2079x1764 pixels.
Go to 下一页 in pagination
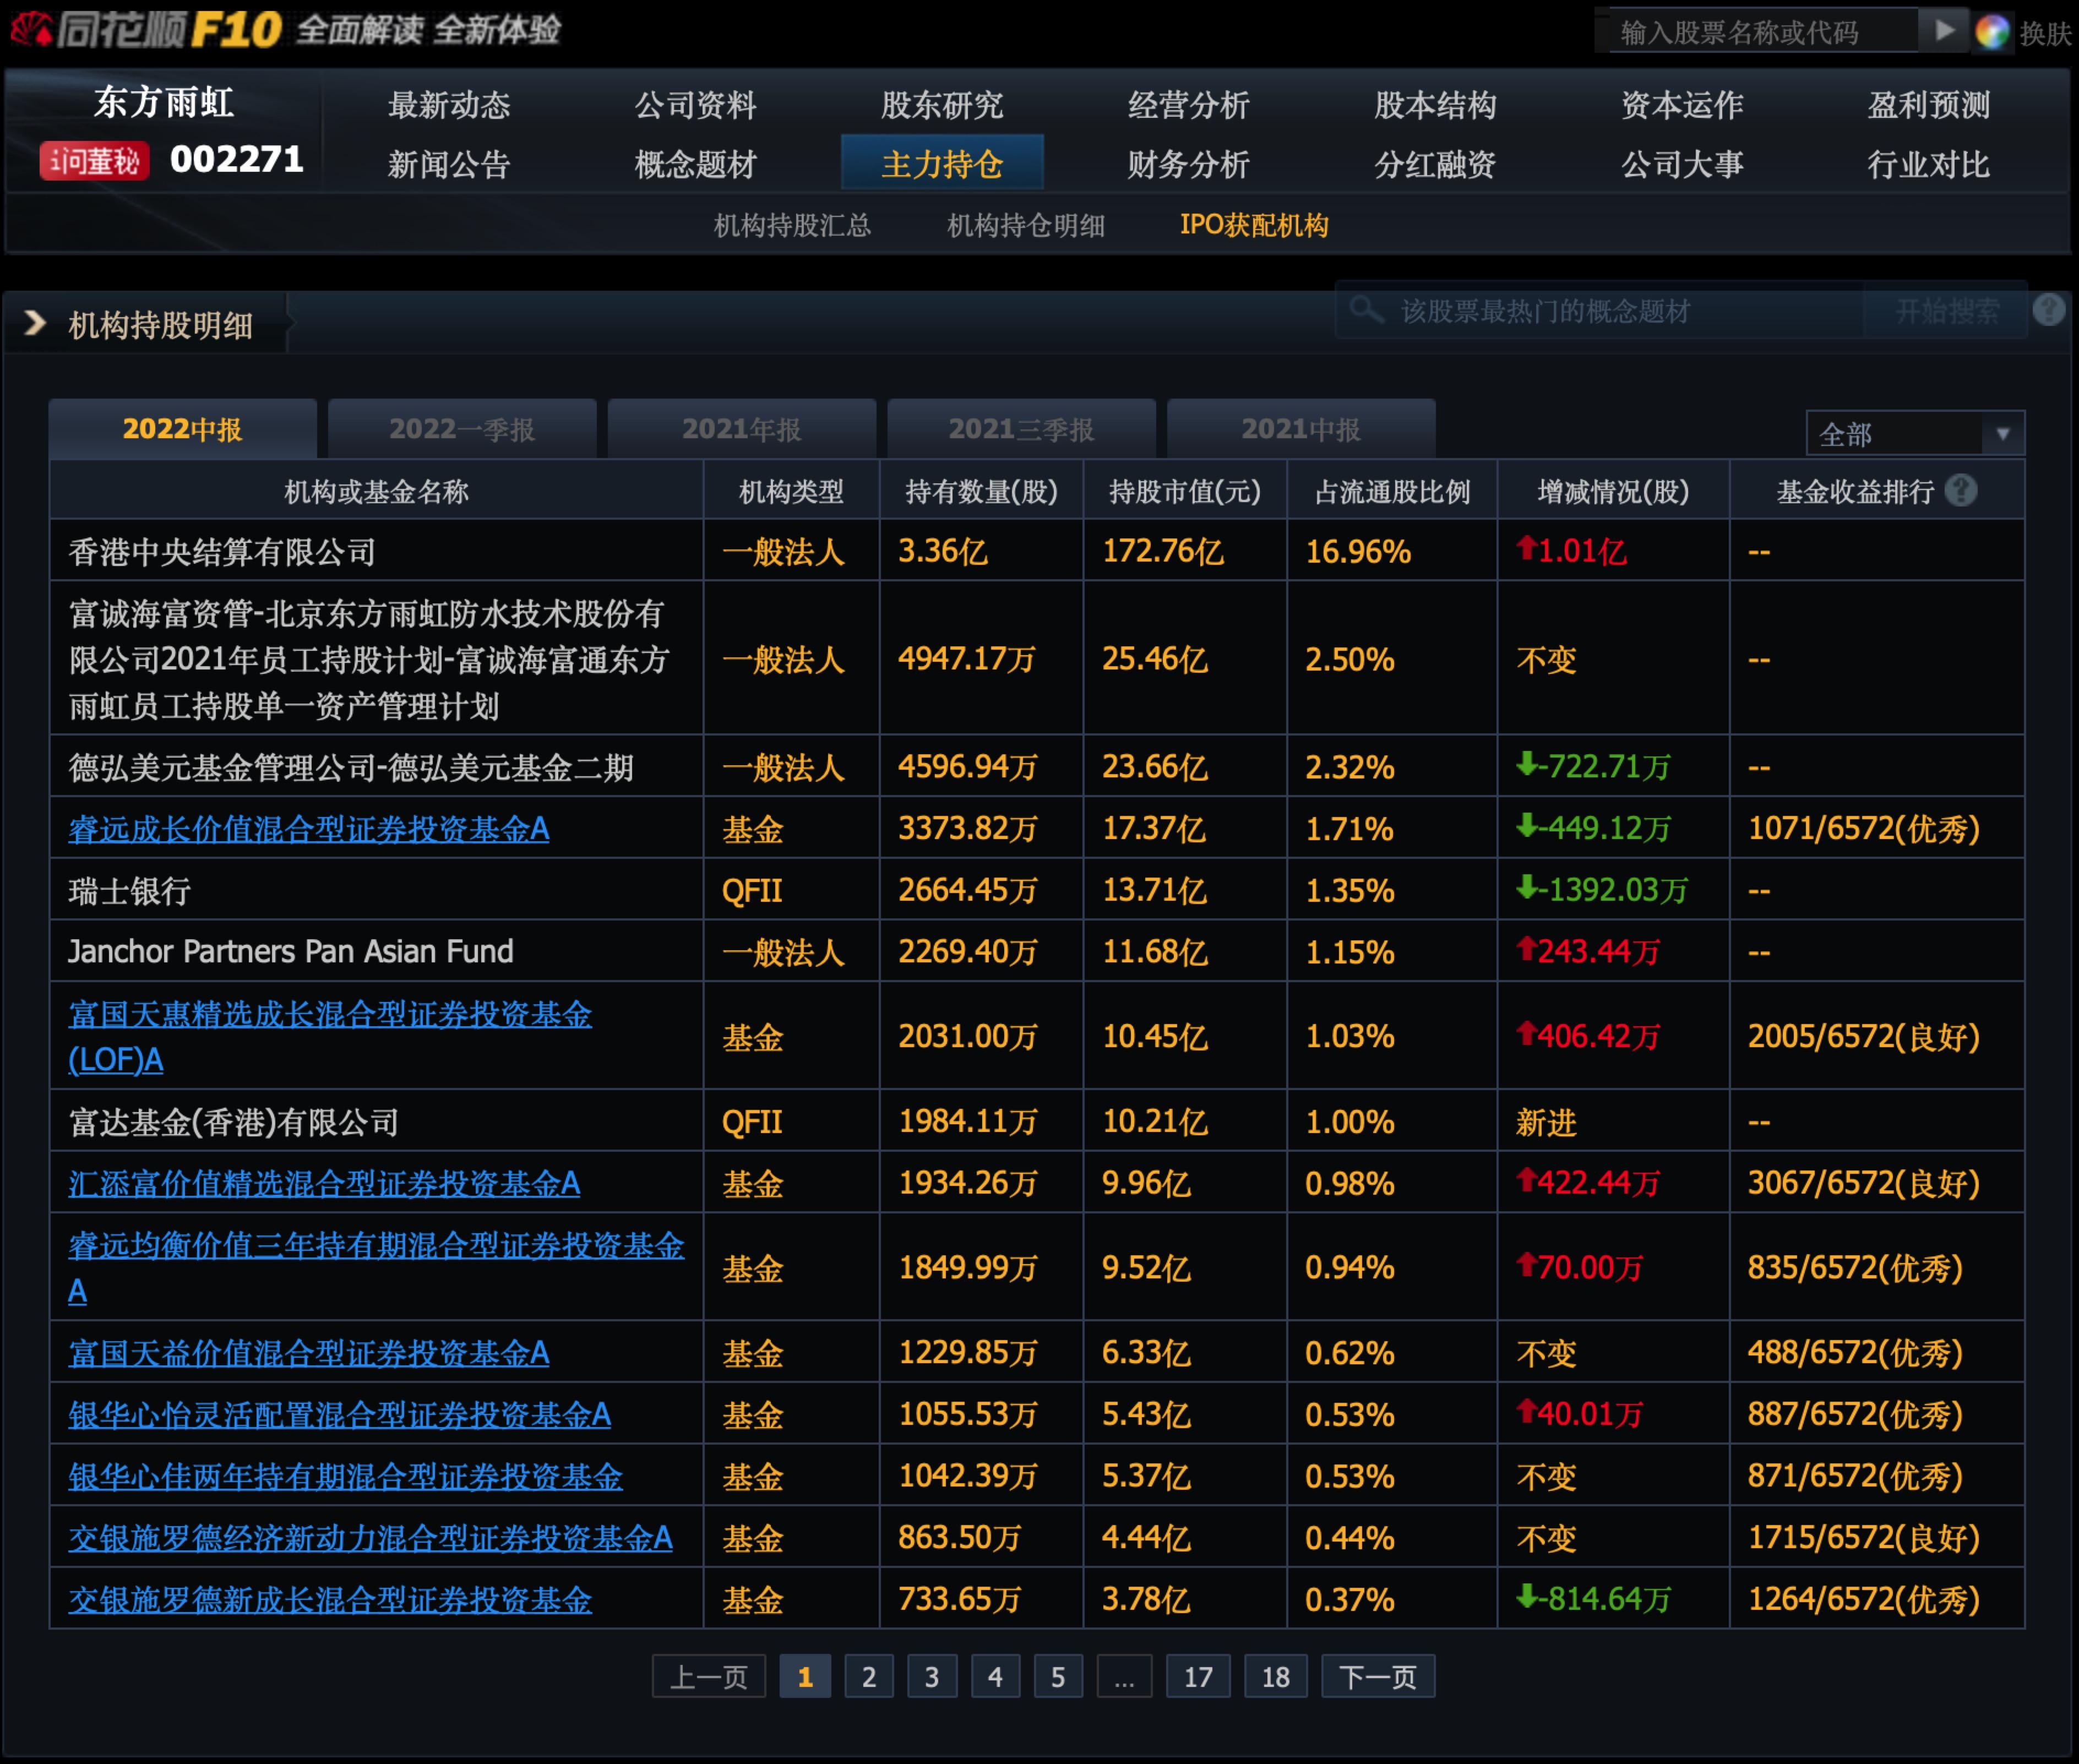click(x=1377, y=1676)
